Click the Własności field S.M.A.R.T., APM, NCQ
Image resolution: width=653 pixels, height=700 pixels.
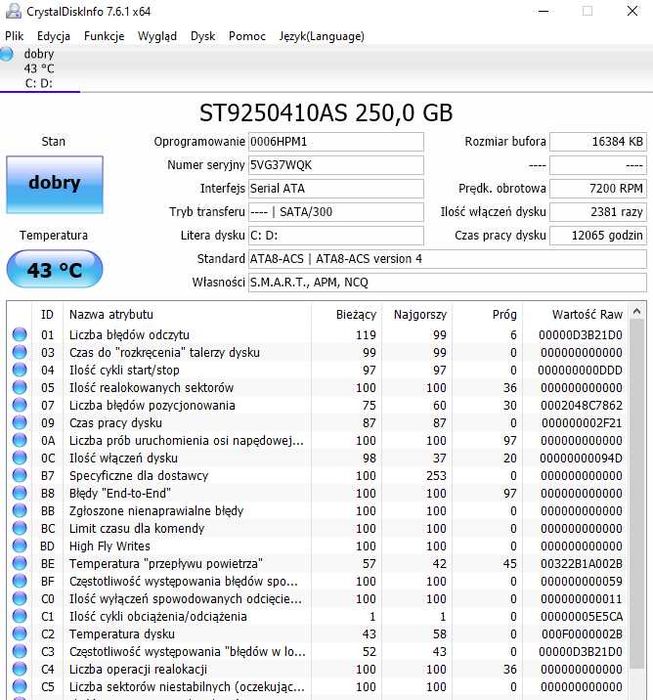(x=447, y=282)
